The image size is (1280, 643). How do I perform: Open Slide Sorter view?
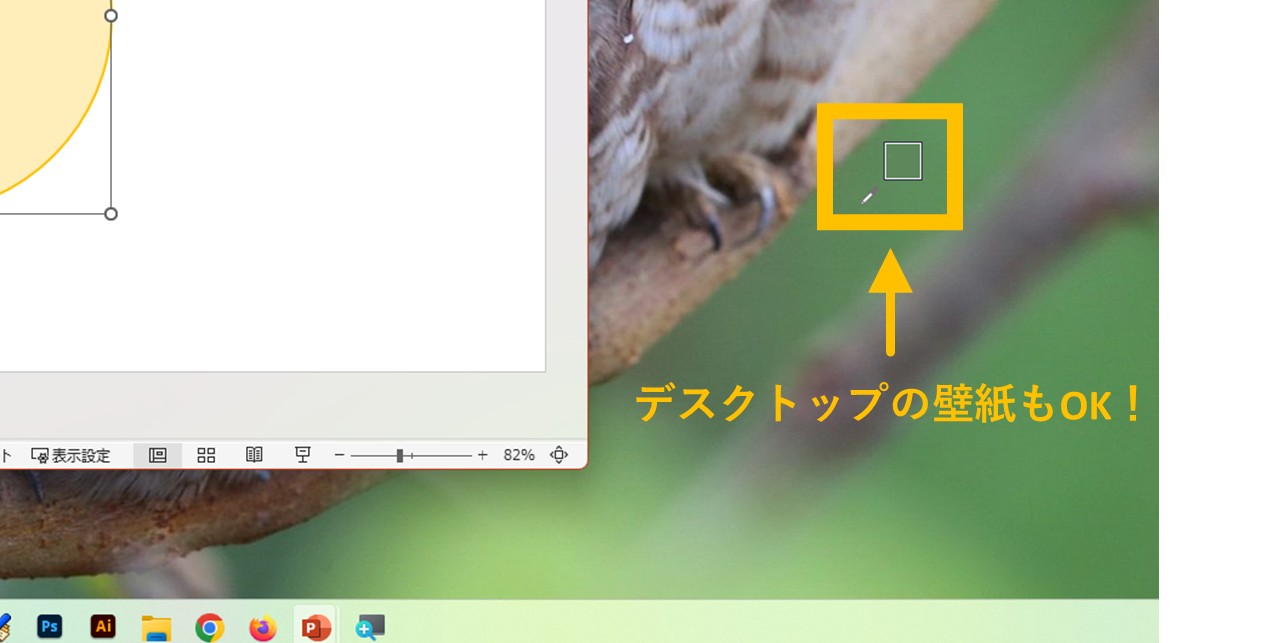[206, 455]
